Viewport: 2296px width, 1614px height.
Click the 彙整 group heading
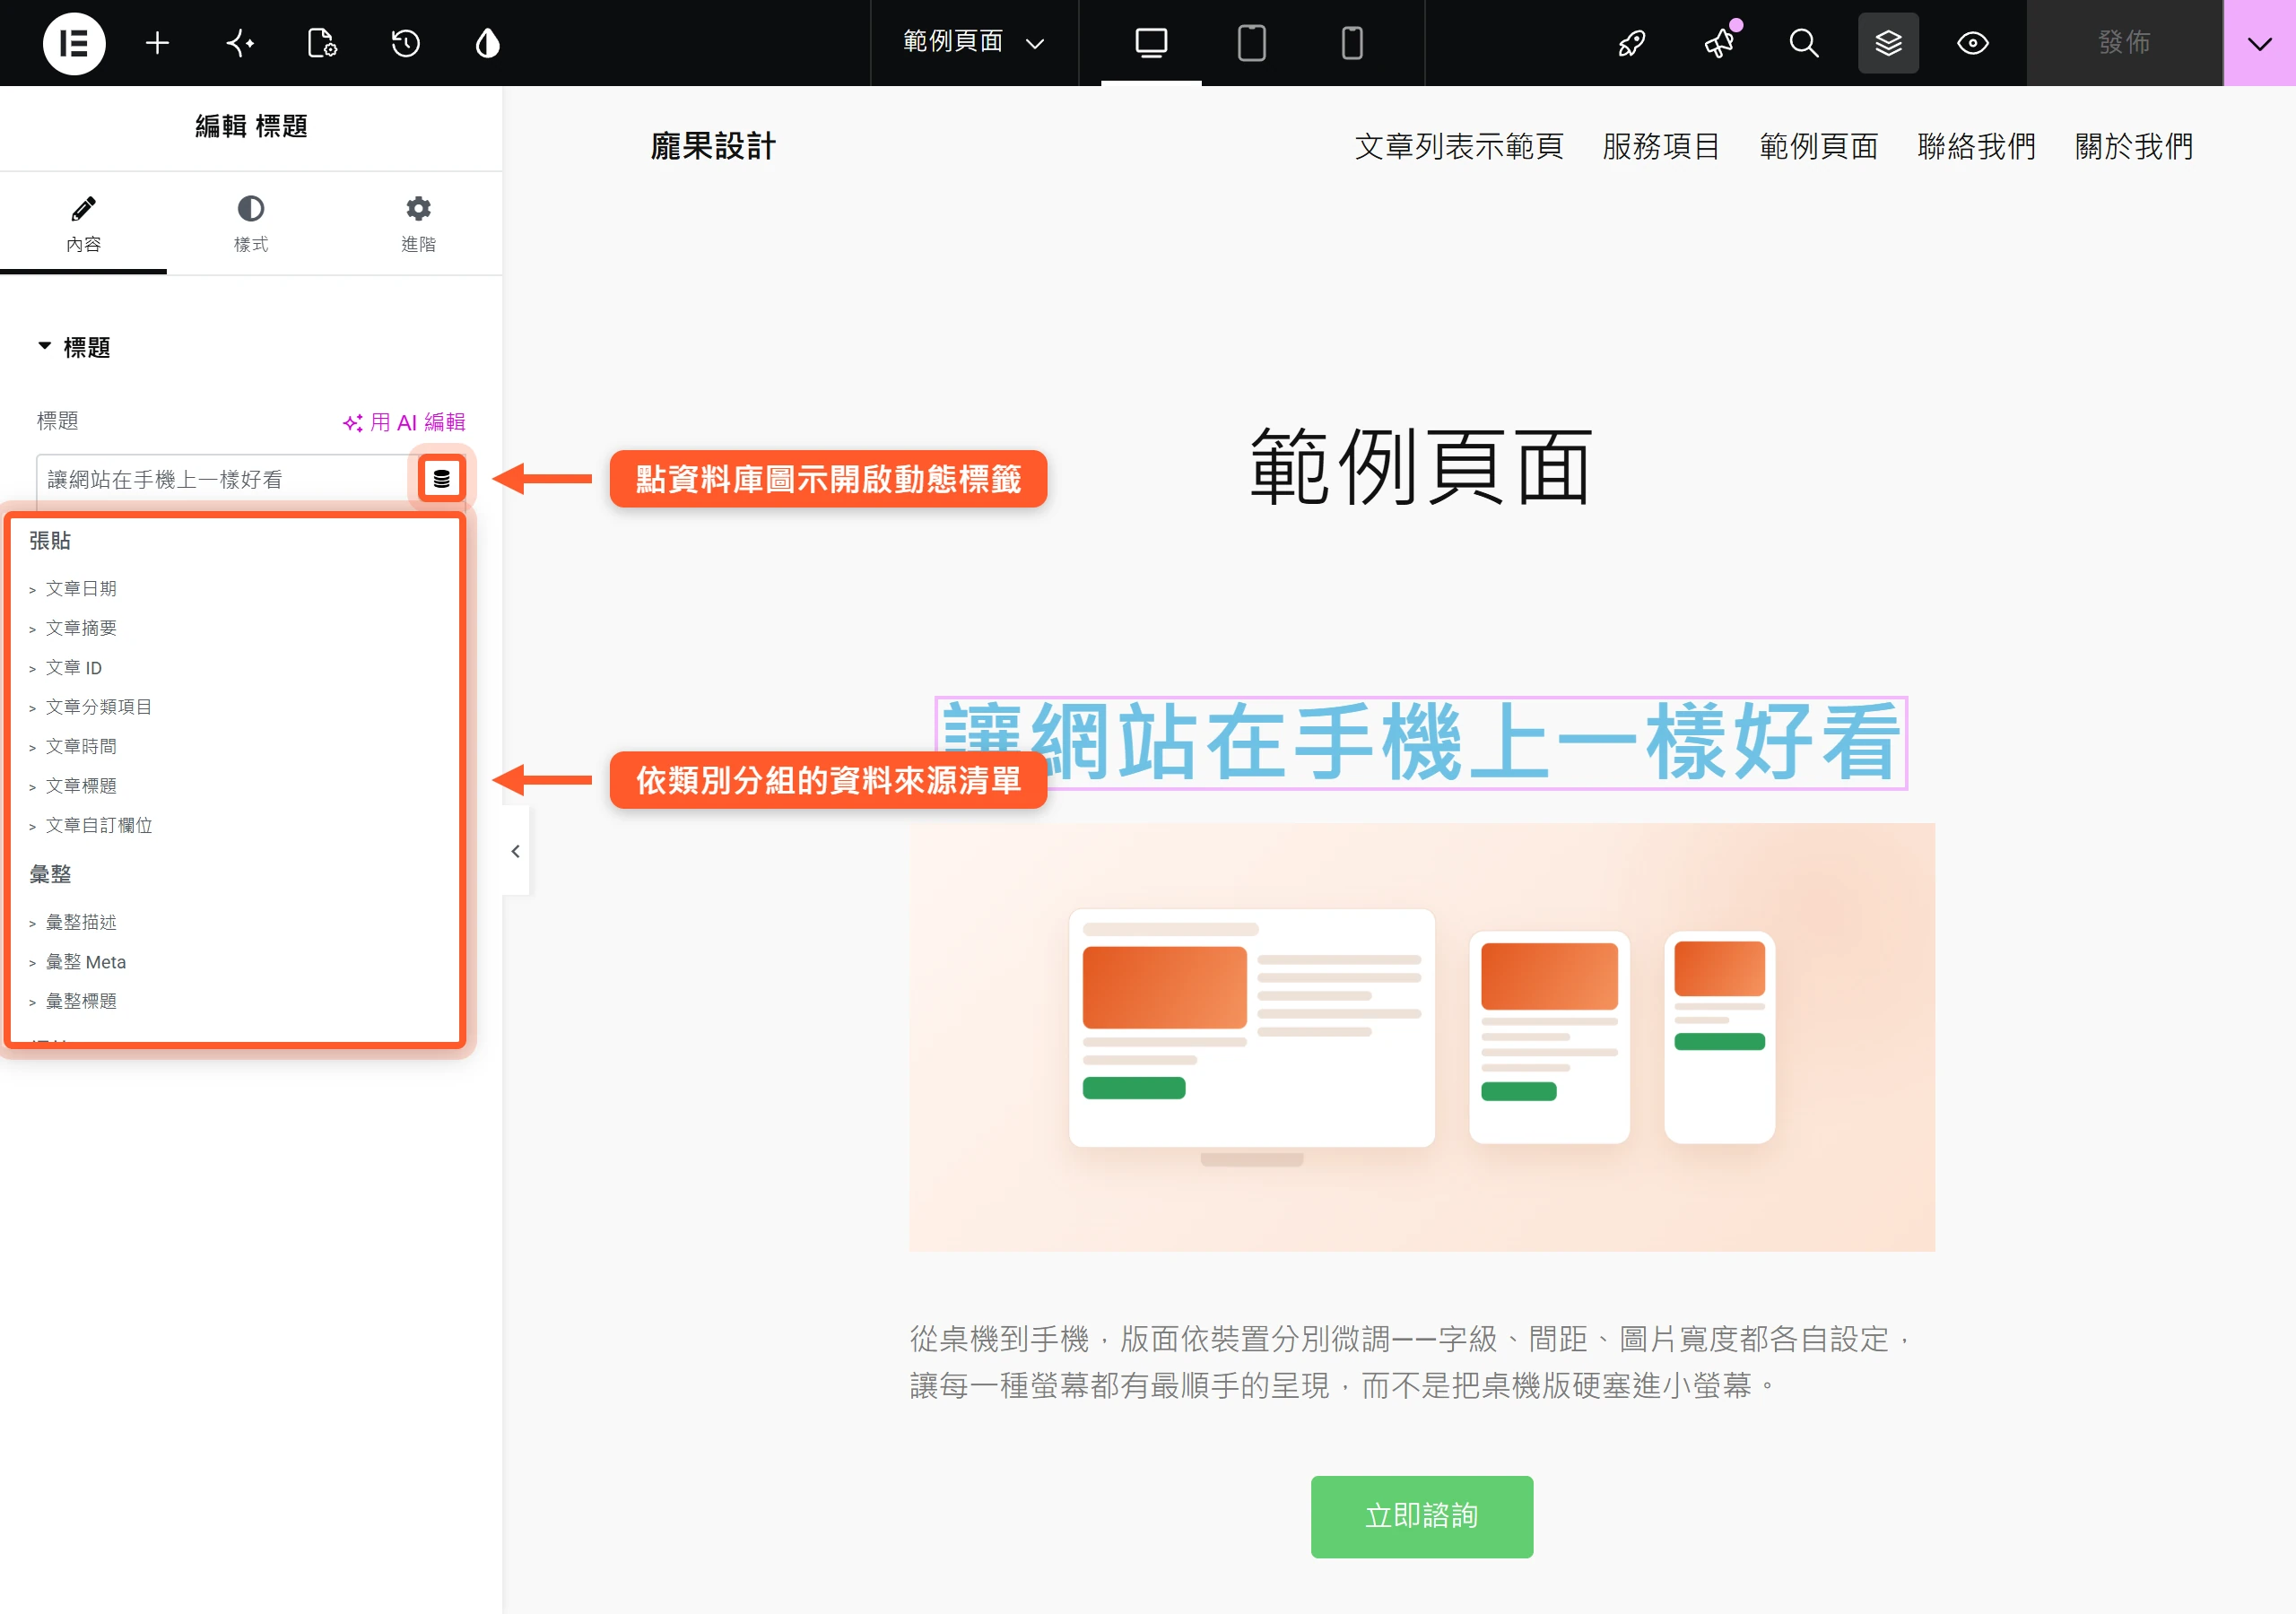pyautogui.click(x=50, y=874)
